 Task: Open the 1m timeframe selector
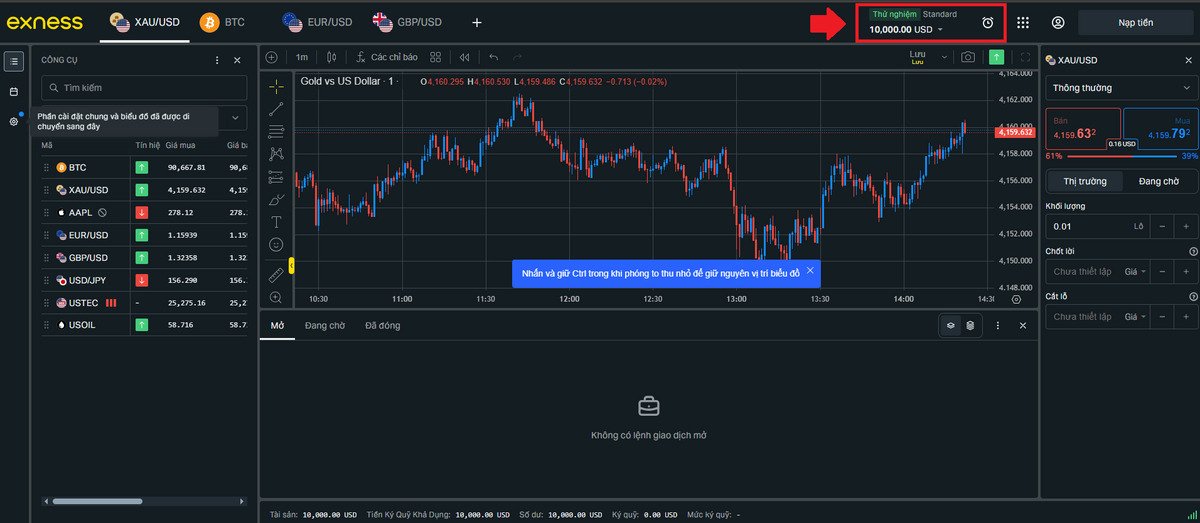point(302,57)
